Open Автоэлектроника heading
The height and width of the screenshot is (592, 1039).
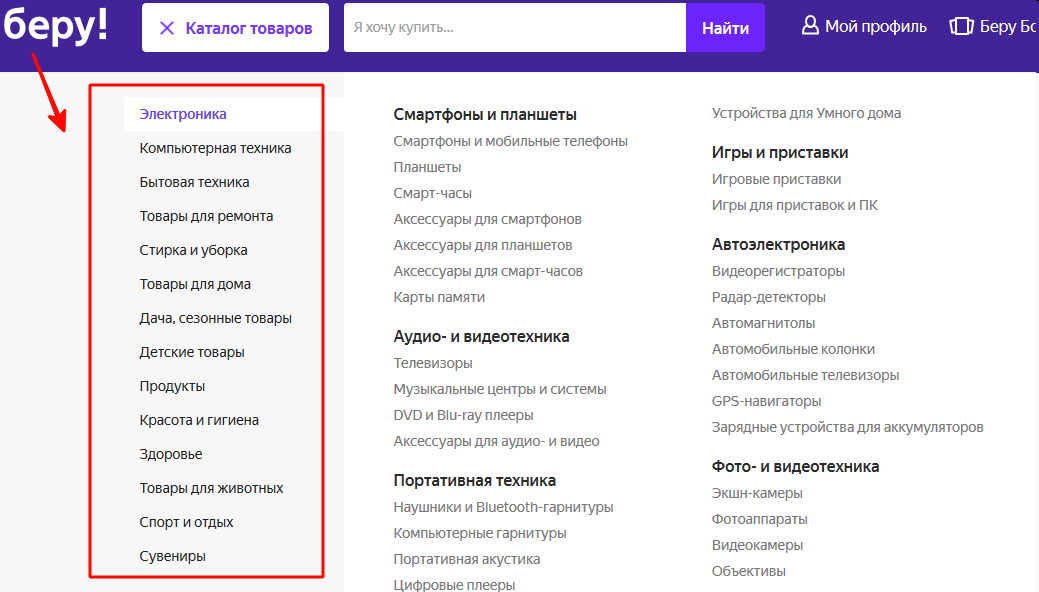(779, 245)
